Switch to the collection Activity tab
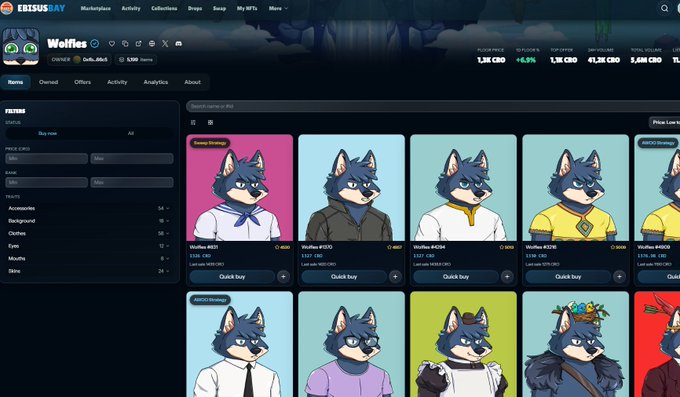The height and width of the screenshot is (397, 680). 117,82
